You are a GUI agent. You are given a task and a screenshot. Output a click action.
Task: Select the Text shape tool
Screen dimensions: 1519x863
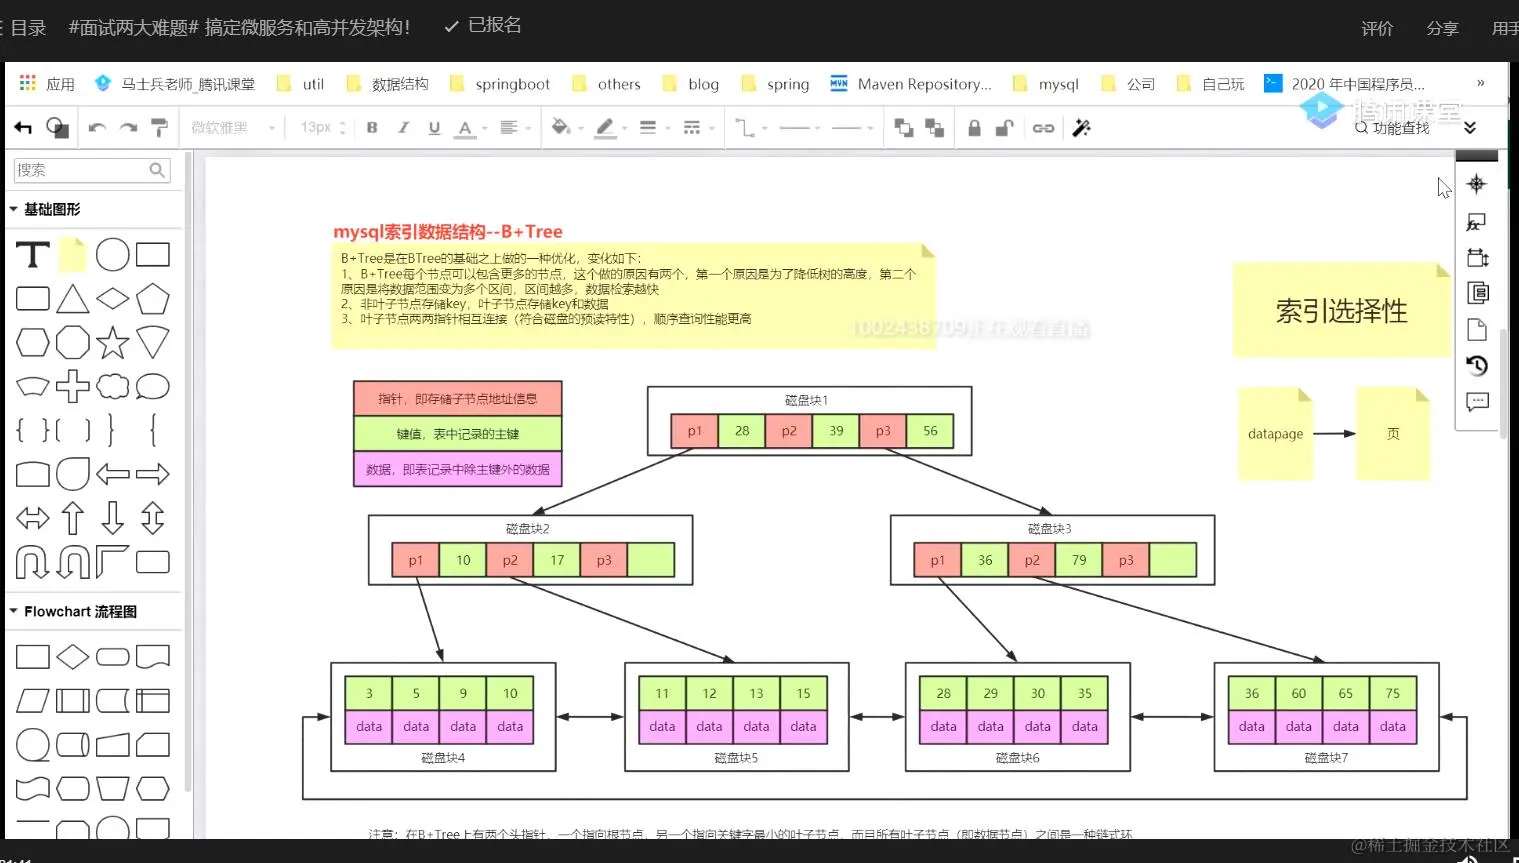click(33, 255)
